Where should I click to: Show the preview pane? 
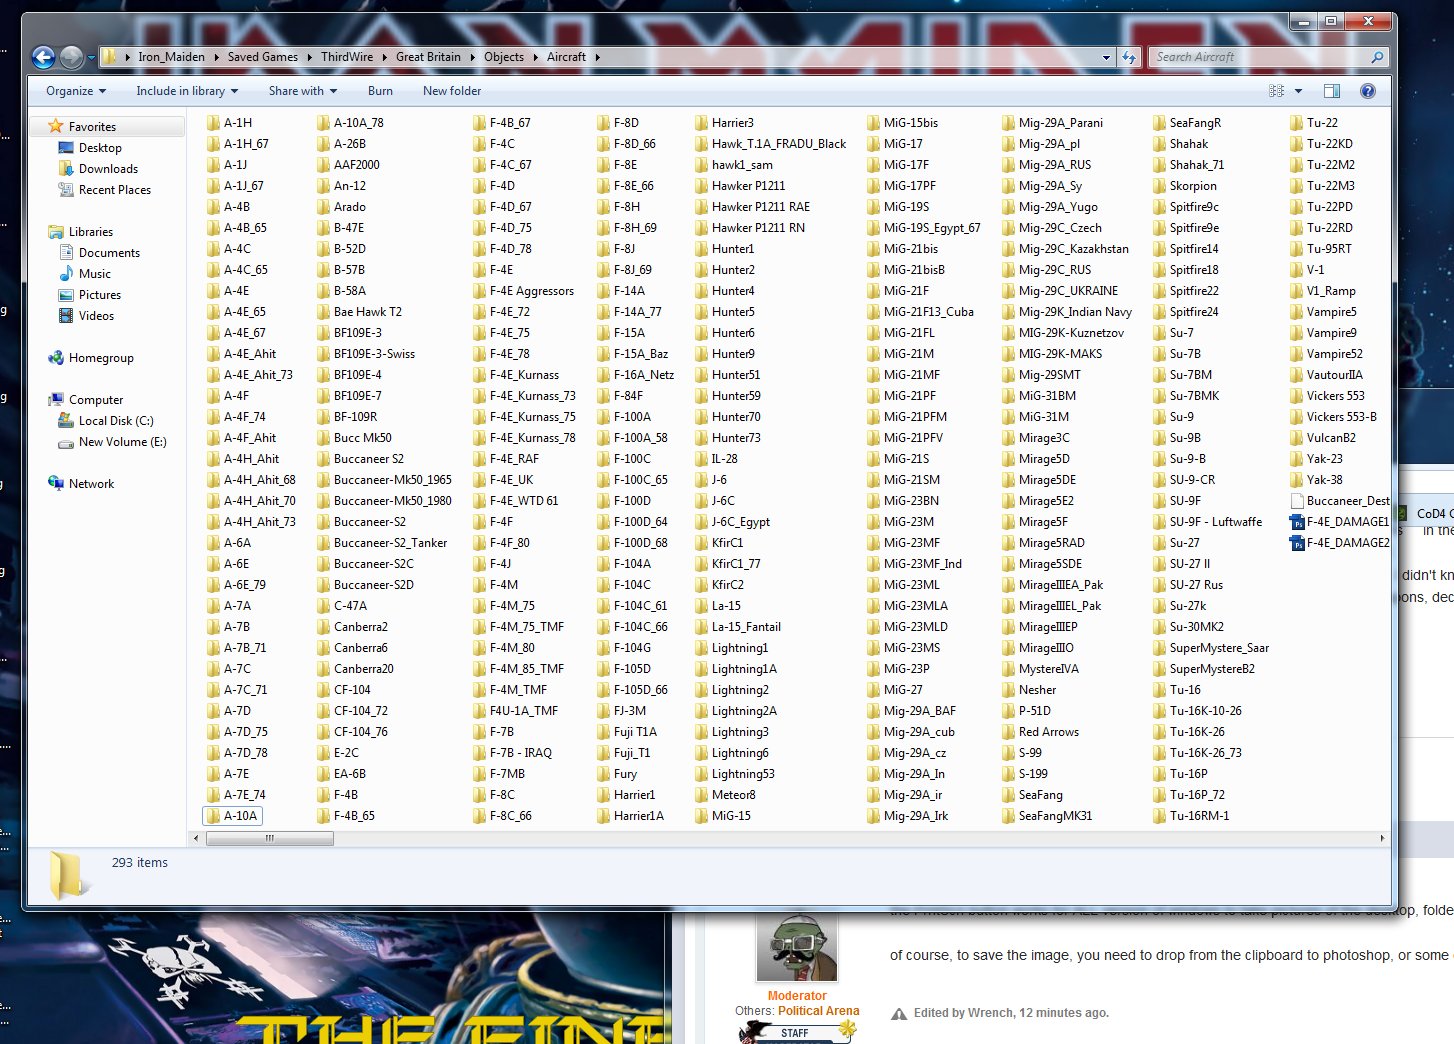pos(1332,91)
